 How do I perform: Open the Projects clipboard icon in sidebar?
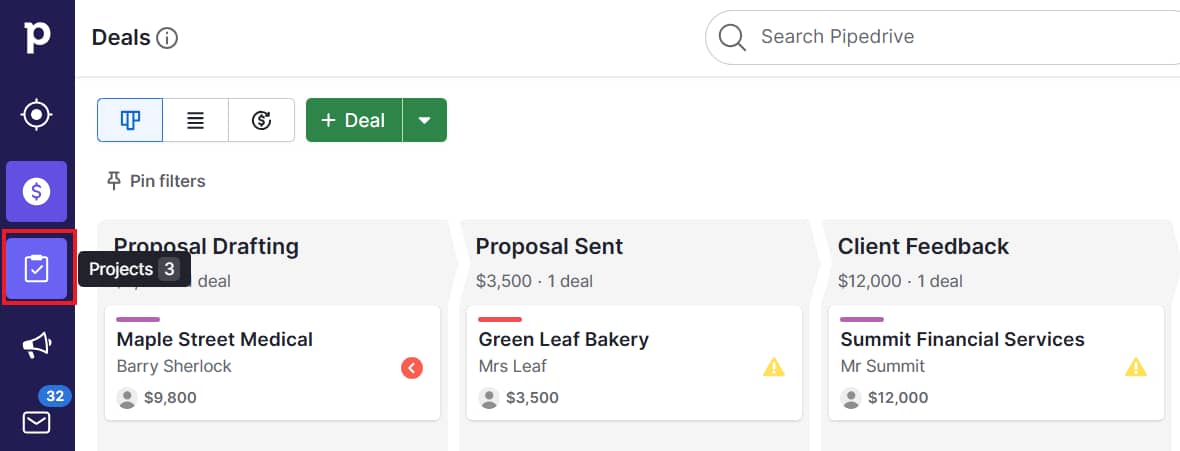click(37, 268)
